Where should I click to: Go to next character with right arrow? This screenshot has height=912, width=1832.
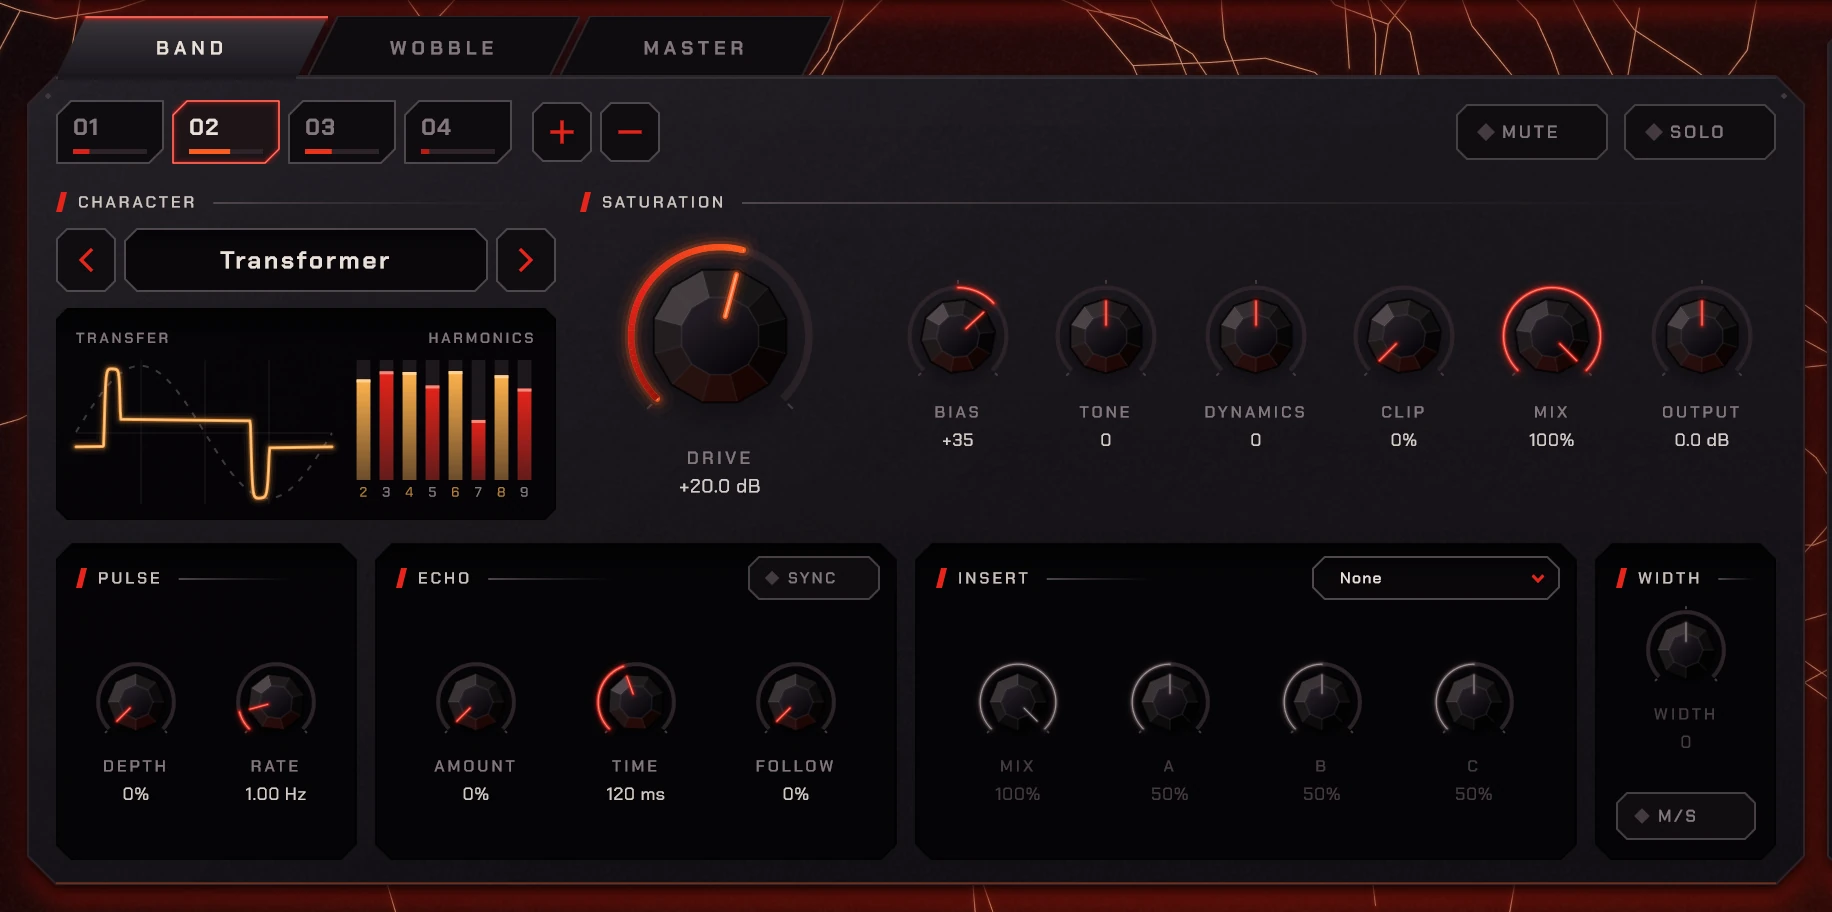coord(526,260)
